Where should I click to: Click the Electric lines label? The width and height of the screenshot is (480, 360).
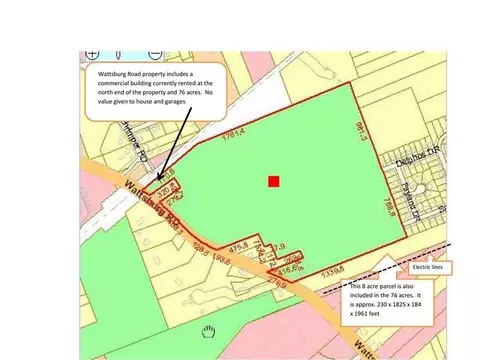click(x=428, y=267)
